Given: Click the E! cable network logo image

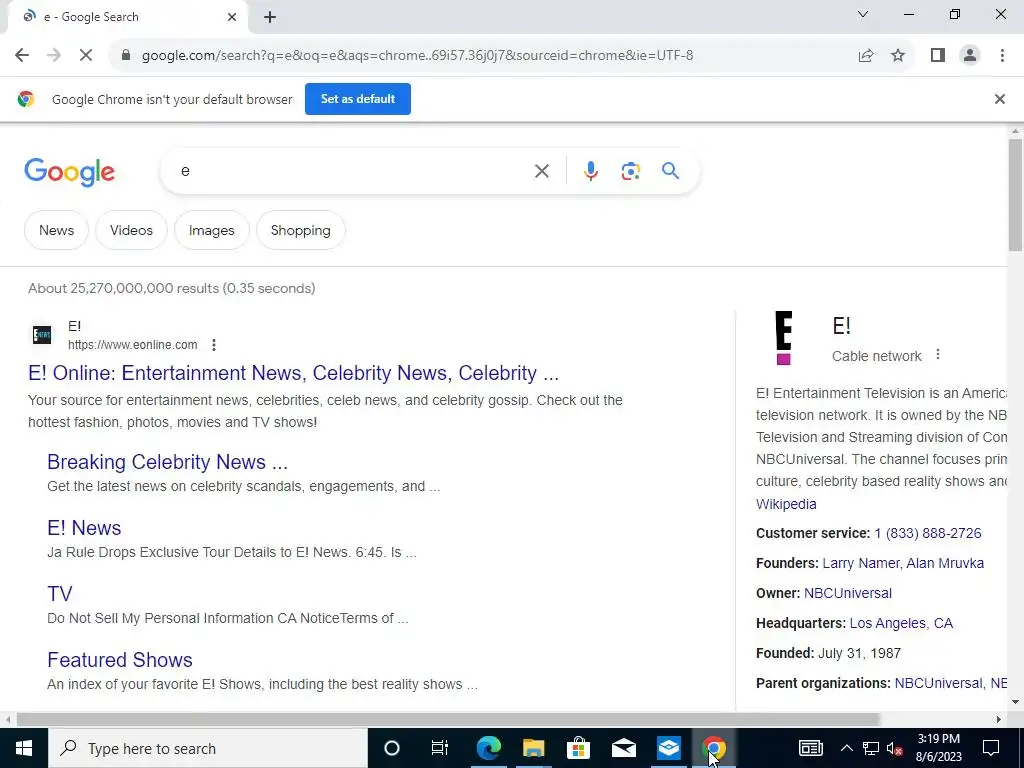Looking at the screenshot, I should (784, 338).
